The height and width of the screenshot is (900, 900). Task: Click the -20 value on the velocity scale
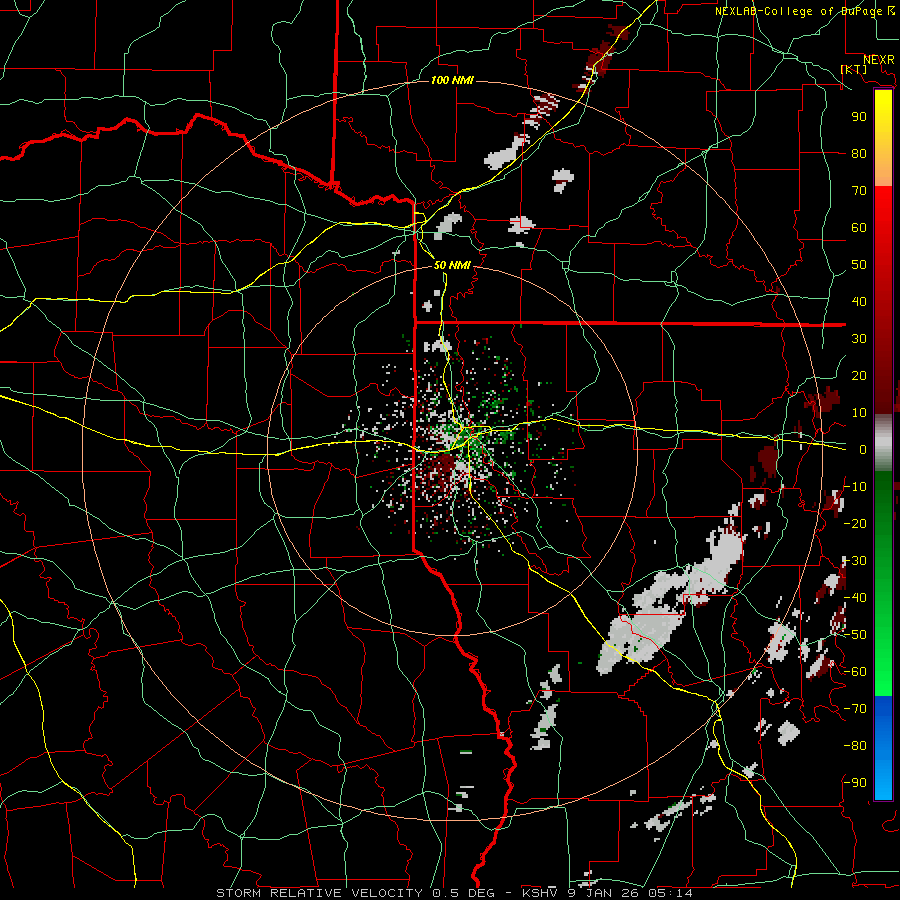855,524
